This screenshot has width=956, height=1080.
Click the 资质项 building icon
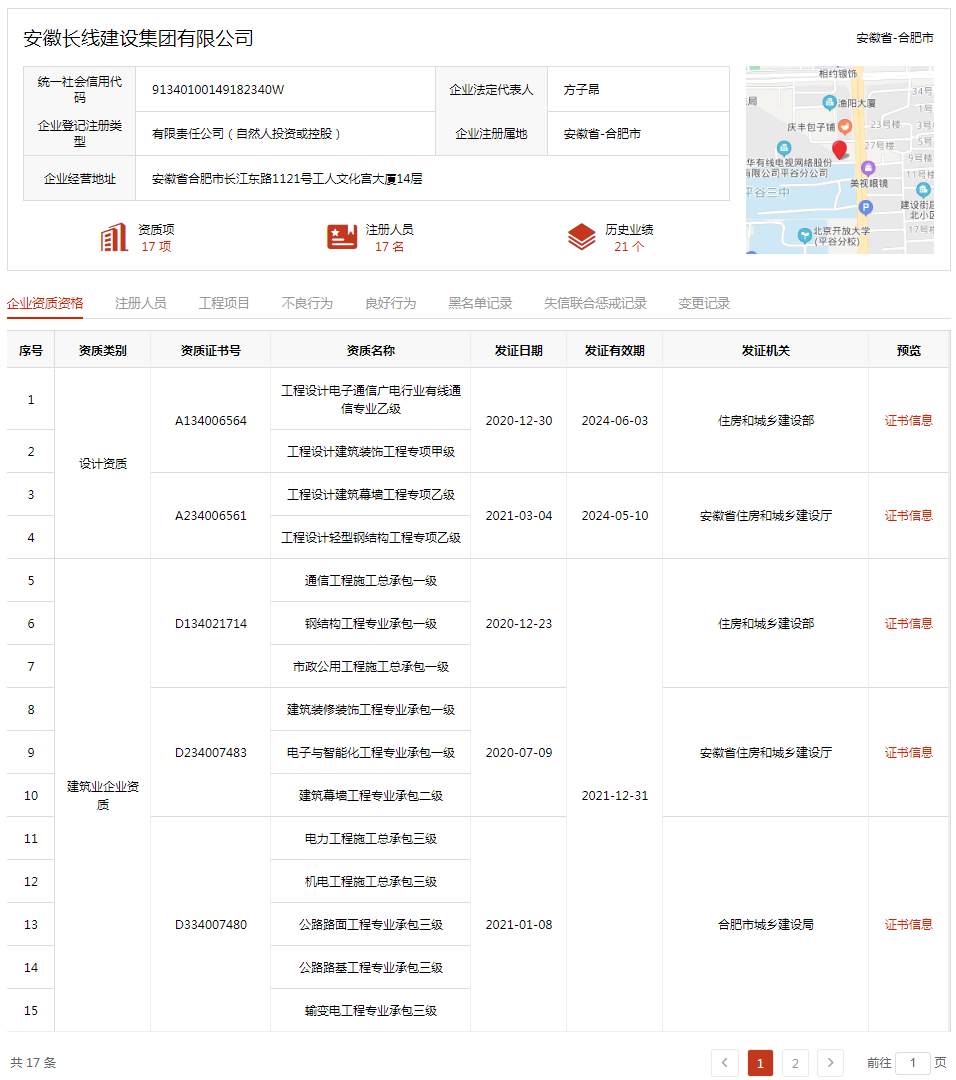[x=115, y=236]
